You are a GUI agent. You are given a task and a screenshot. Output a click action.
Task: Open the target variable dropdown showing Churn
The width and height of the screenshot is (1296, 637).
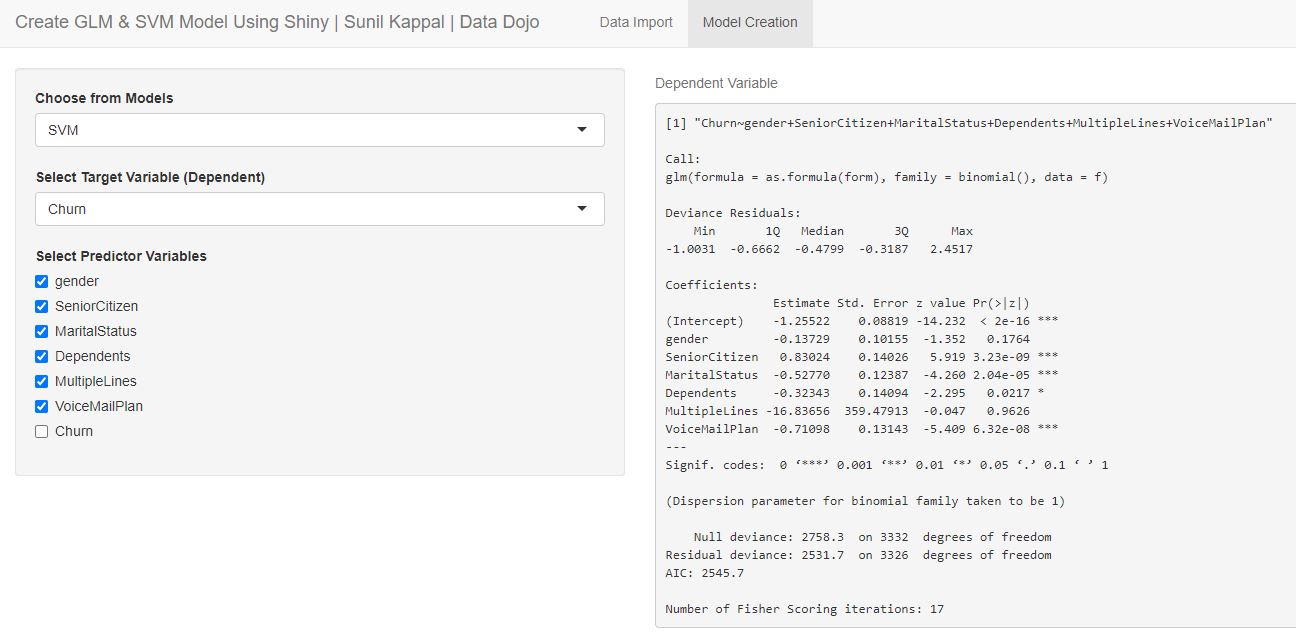point(300,209)
